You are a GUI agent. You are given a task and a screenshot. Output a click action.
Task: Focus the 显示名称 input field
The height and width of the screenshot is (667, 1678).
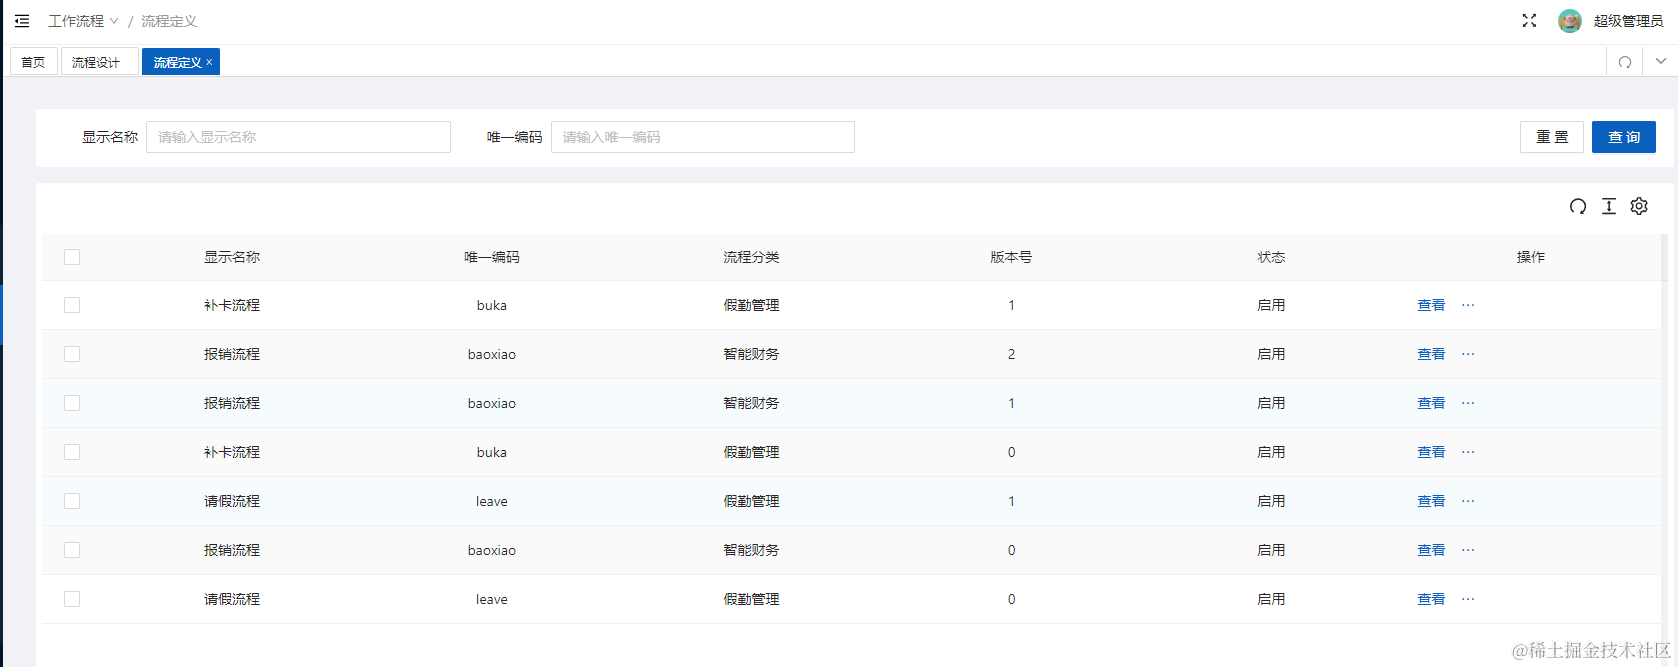[298, 137]
